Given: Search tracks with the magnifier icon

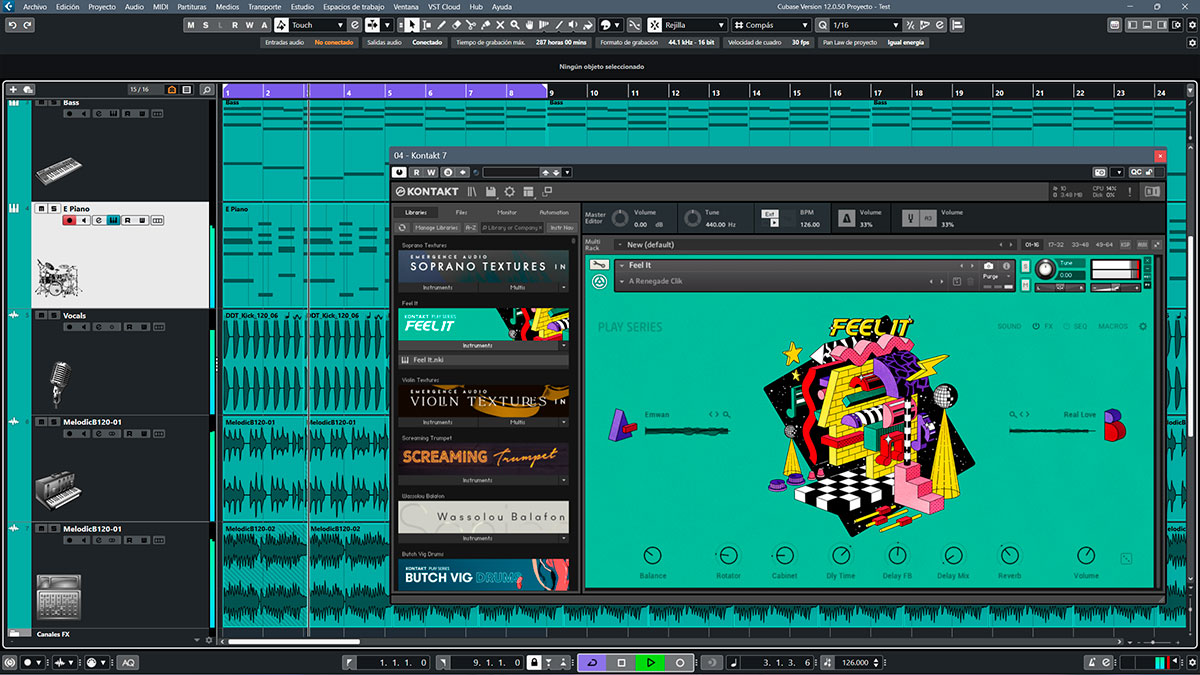Looking at the screenshot, I should pyautogui.click(x=207, y=90).
